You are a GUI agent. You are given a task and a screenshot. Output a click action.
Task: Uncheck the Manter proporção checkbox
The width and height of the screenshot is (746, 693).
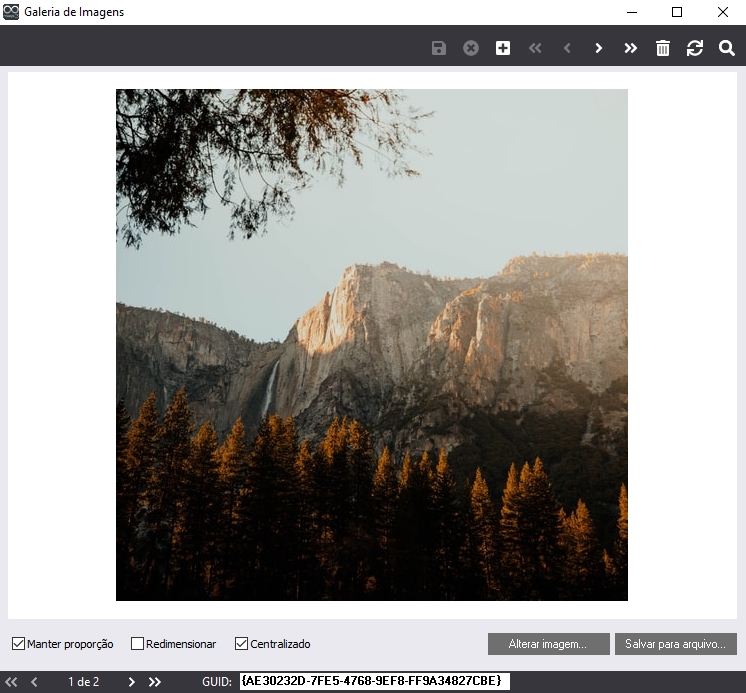click(x=19, y=644)
